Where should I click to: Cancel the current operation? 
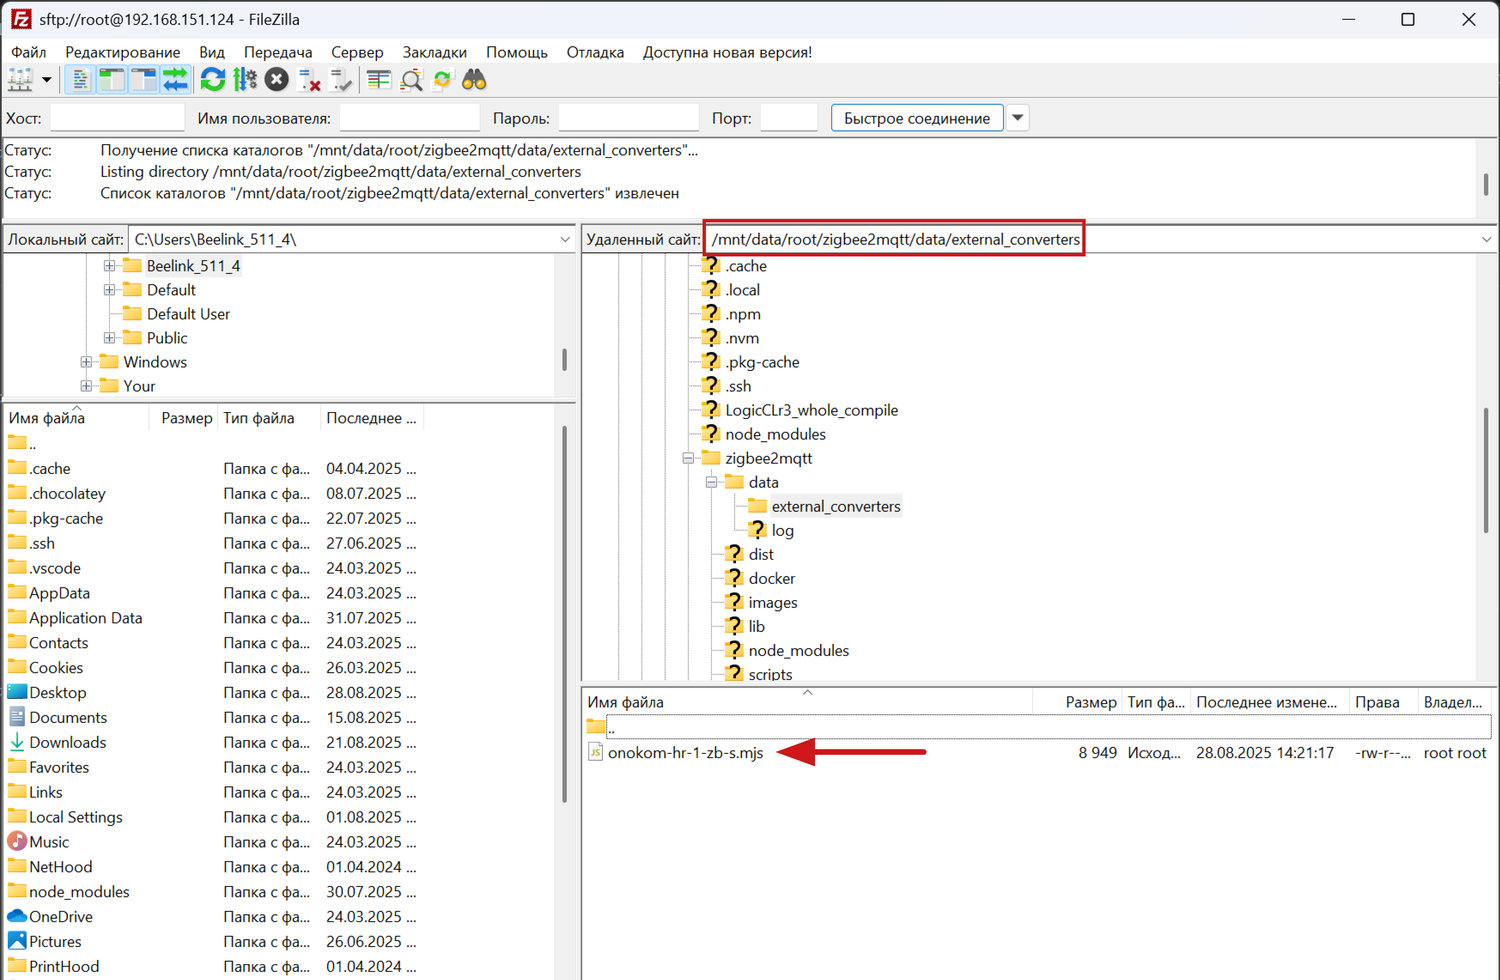click(x=277, y=80)
